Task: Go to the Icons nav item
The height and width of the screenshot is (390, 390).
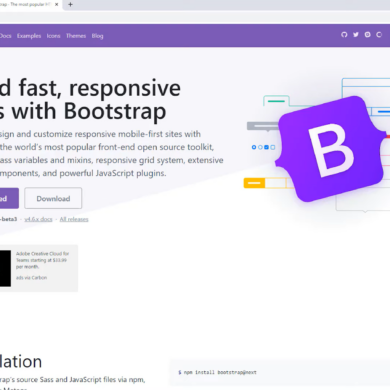Action: [53, 36]
